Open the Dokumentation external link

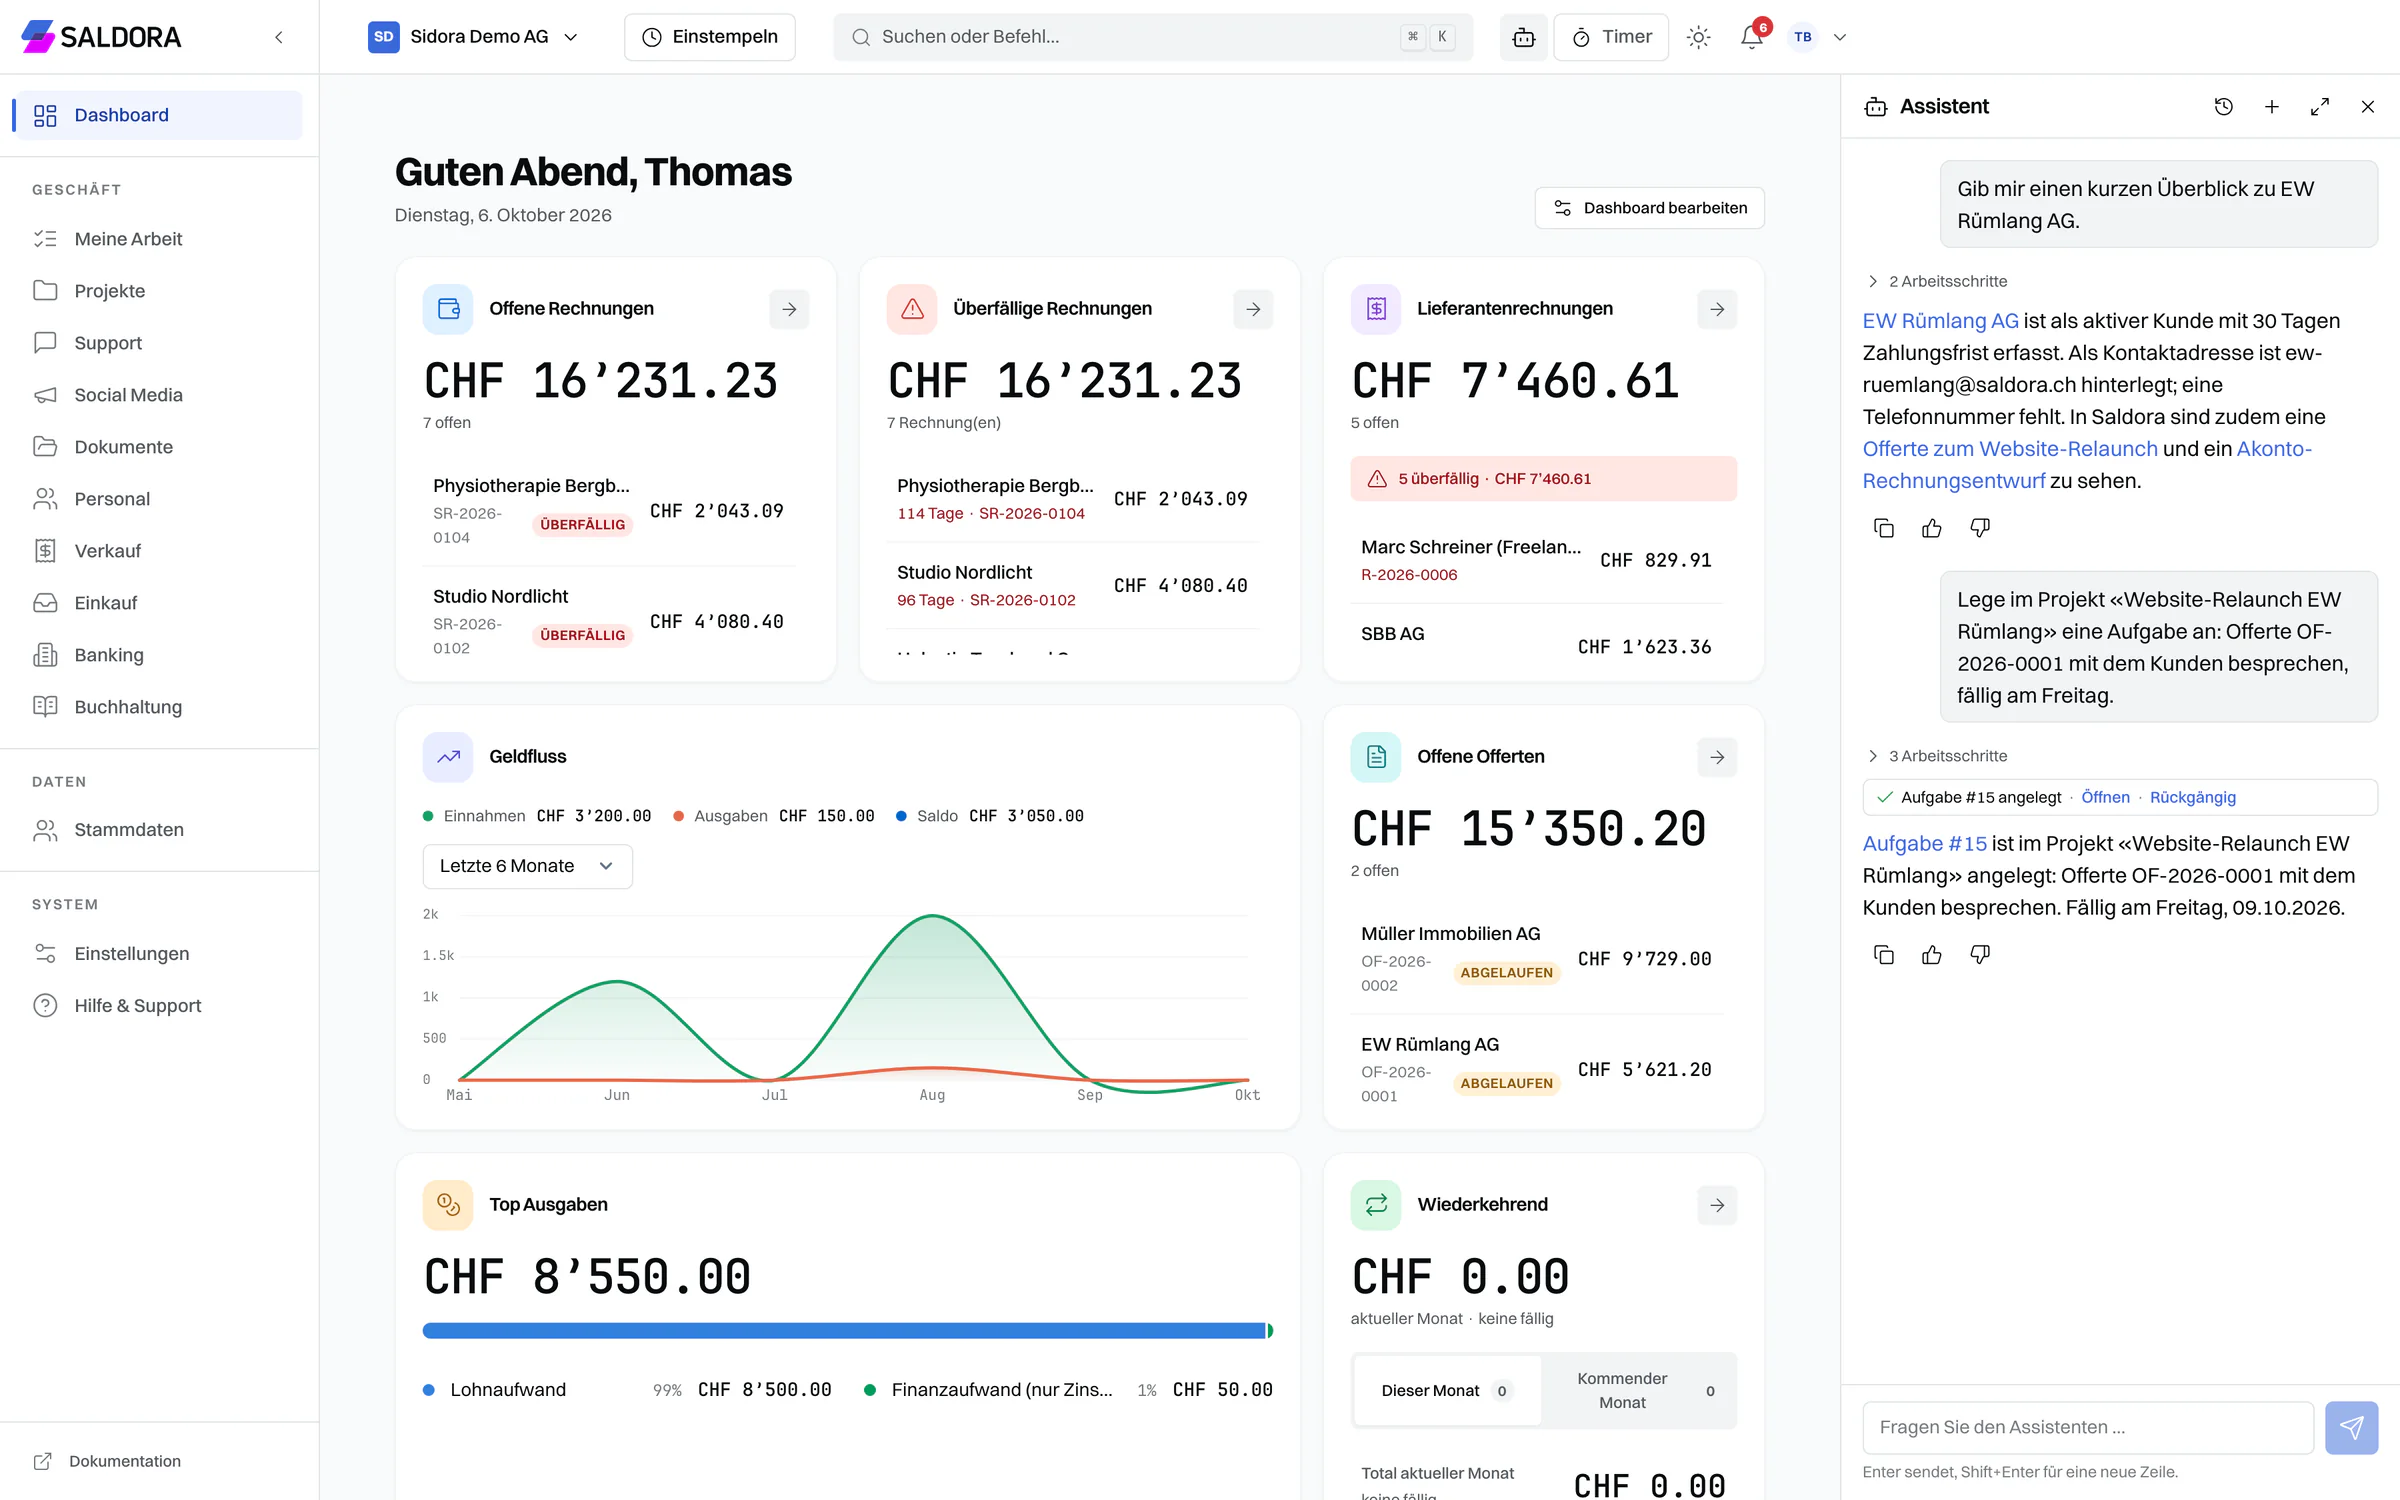[108, 1461]
